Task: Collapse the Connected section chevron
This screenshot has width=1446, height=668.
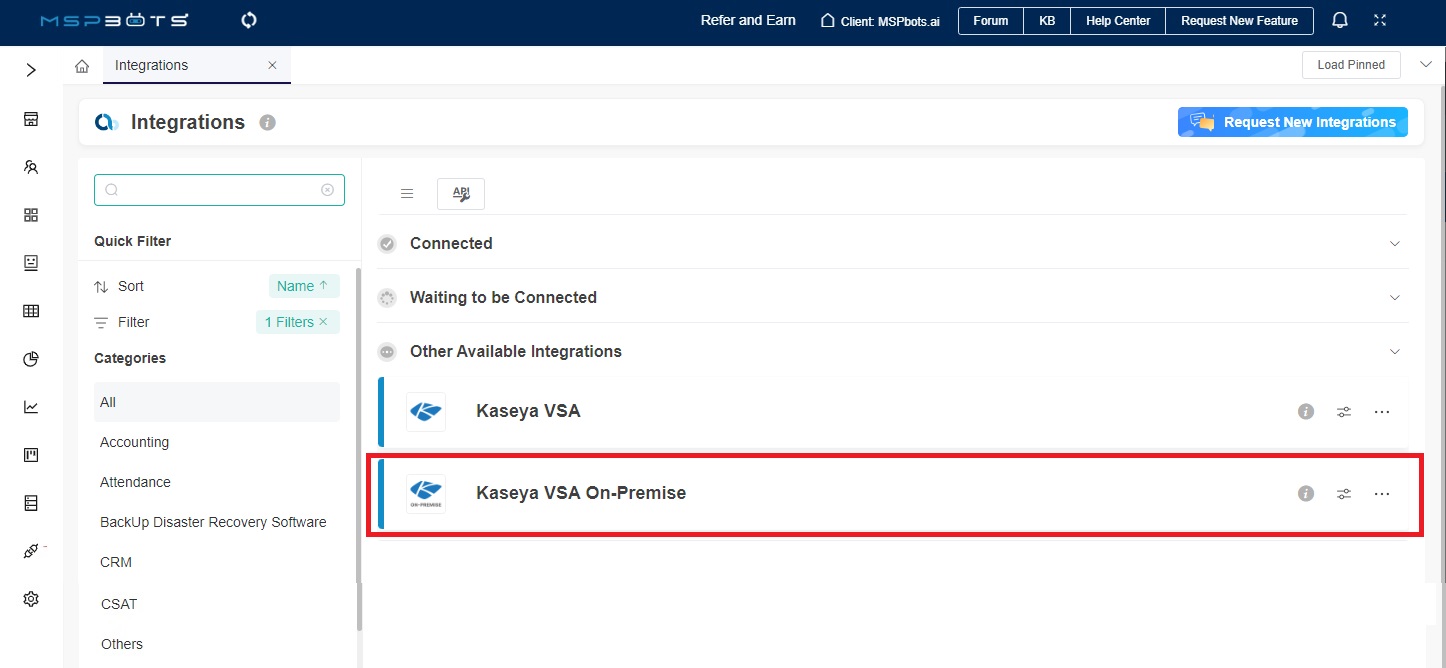Action: [1395, 244]
